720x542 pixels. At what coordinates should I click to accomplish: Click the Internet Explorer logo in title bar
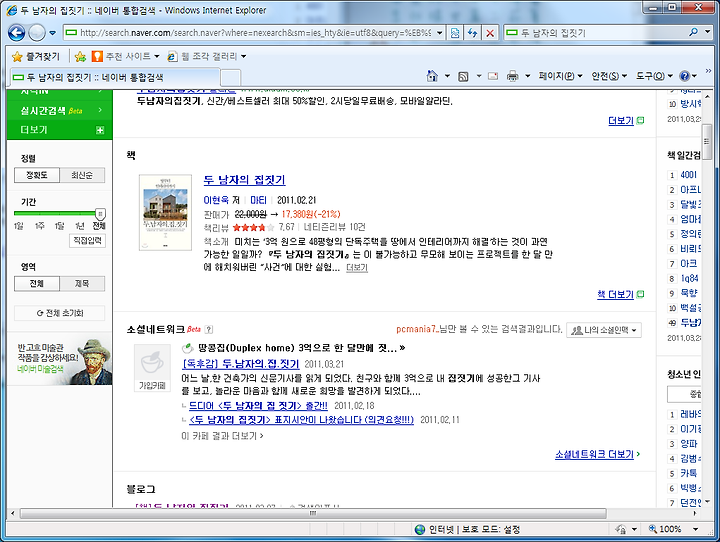coord(12,10)
